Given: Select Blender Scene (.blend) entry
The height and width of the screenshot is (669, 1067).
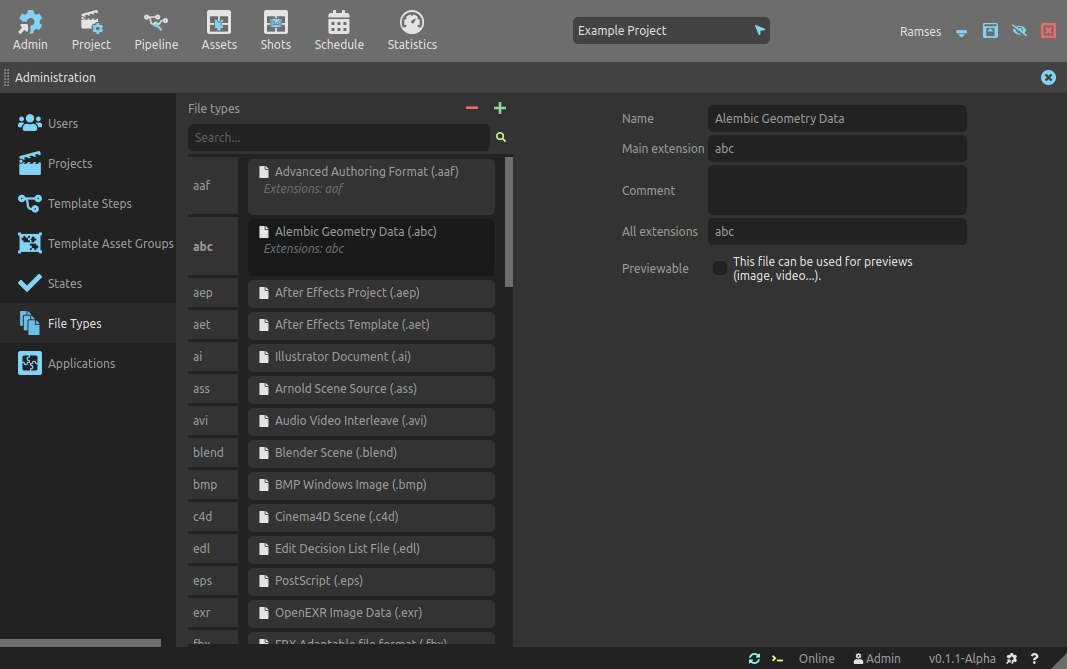Looking at the screenshot, I should 371,453.
